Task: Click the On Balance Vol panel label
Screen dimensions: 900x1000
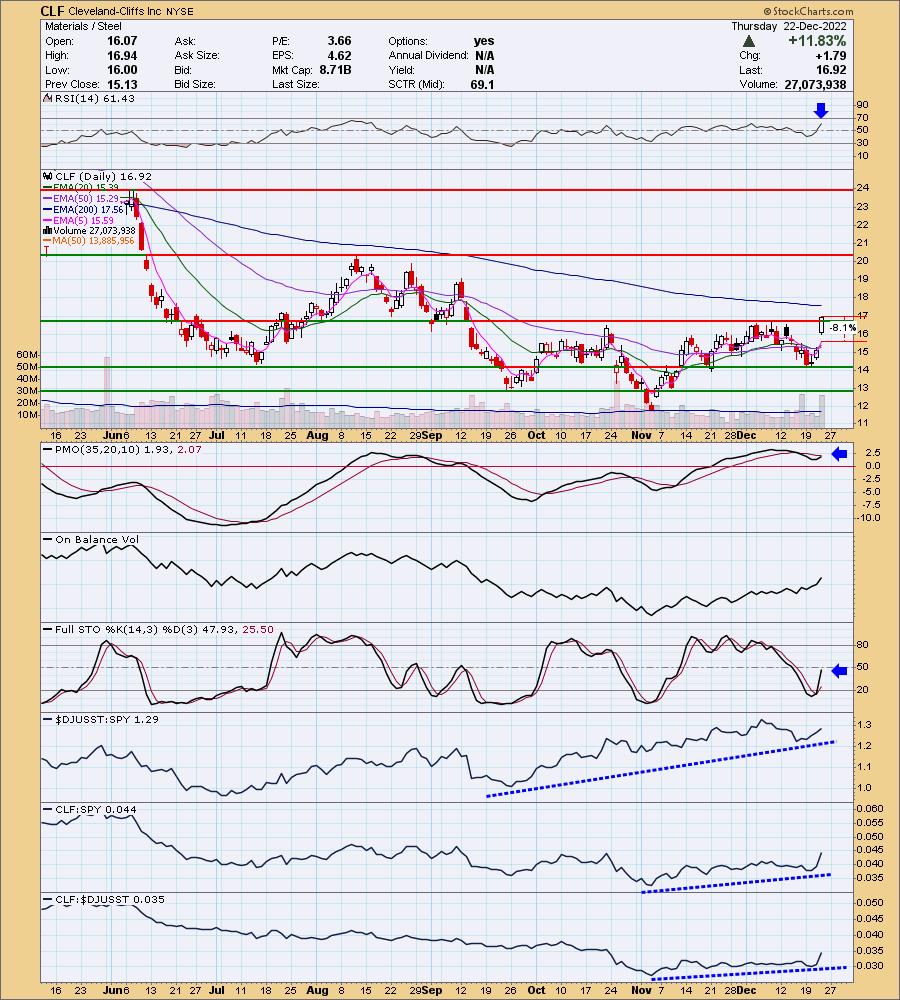Action: [x=91, y=540]
